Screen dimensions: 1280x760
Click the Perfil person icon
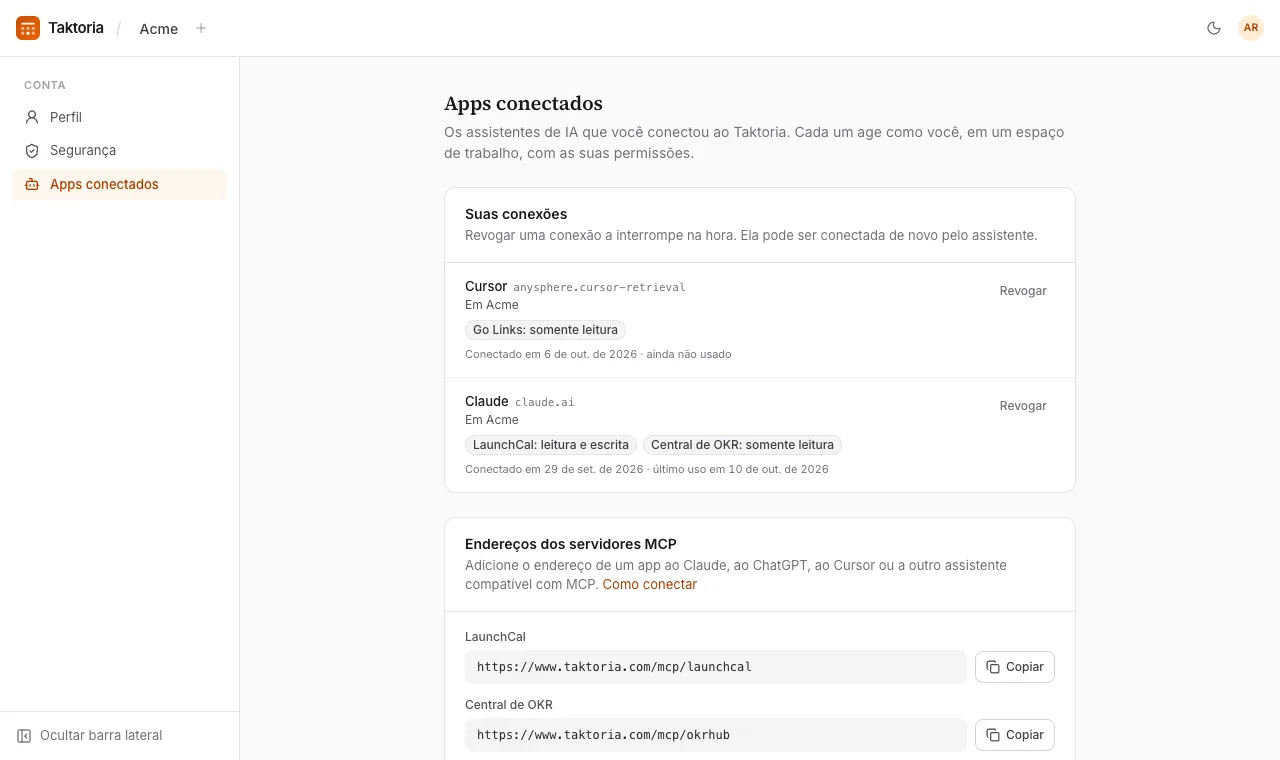tap(32, 117)
